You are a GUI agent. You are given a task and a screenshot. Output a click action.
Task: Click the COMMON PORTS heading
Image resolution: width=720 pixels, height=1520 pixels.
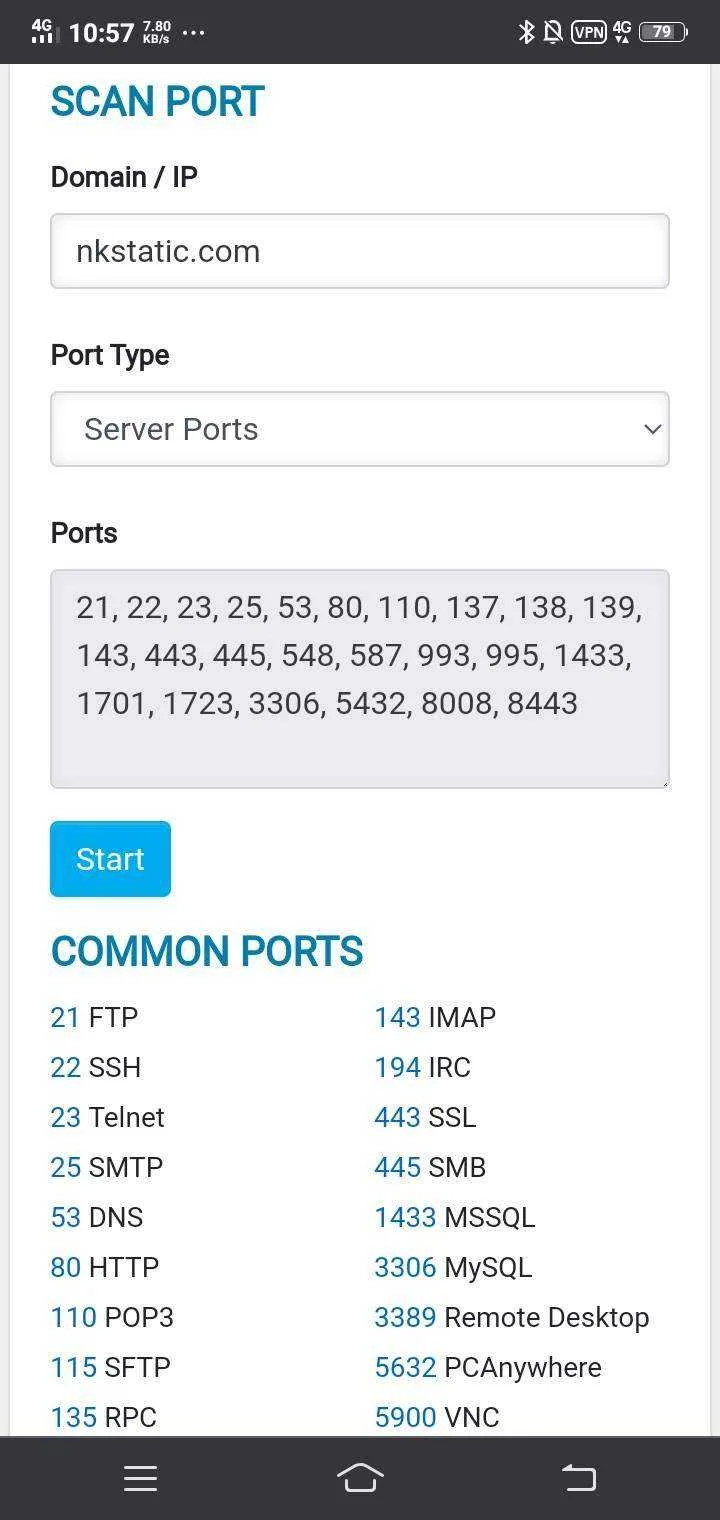coord(207,951)
